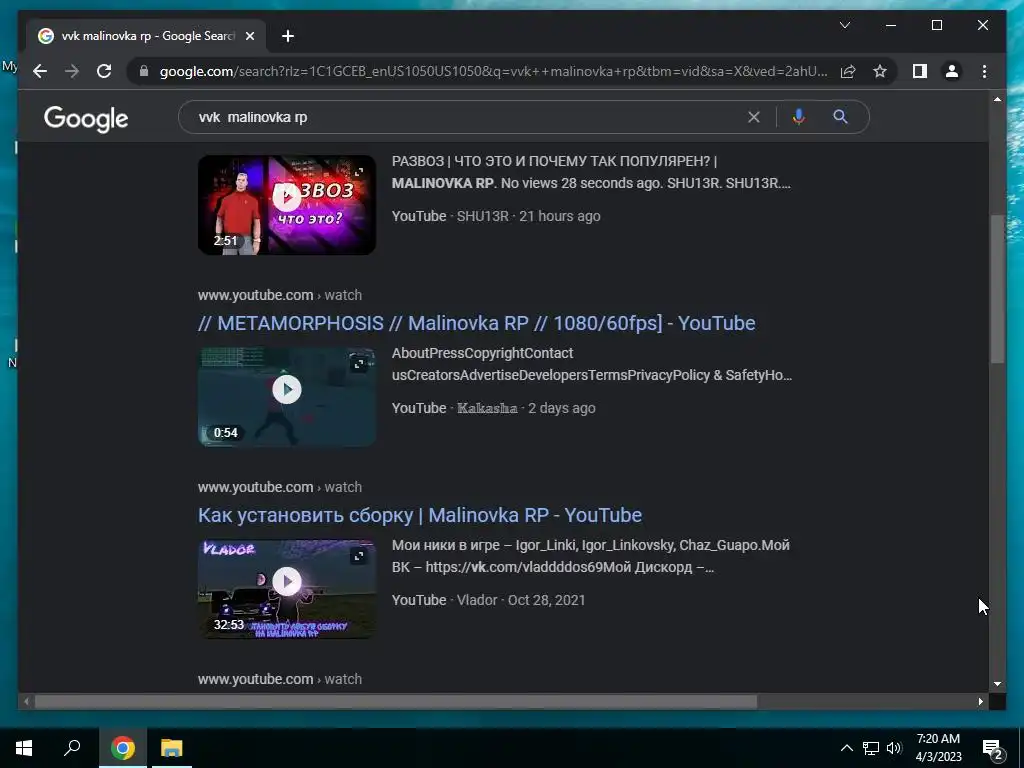Click 'Kakasha · 2 days ago' source text
This screenshot has height=768, width=1024.
(526, 408)
